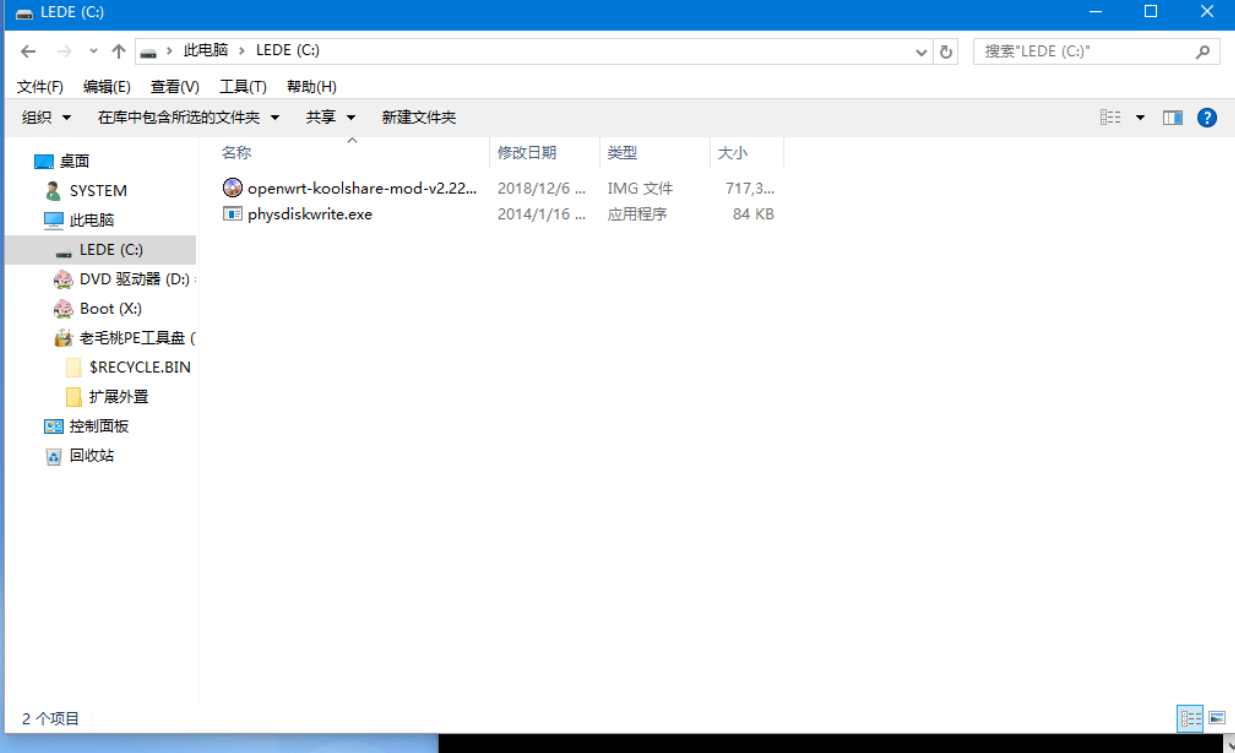Click the 此电脑 computer icon
This screenshot has height=753, width=1235.
point(54,220)
